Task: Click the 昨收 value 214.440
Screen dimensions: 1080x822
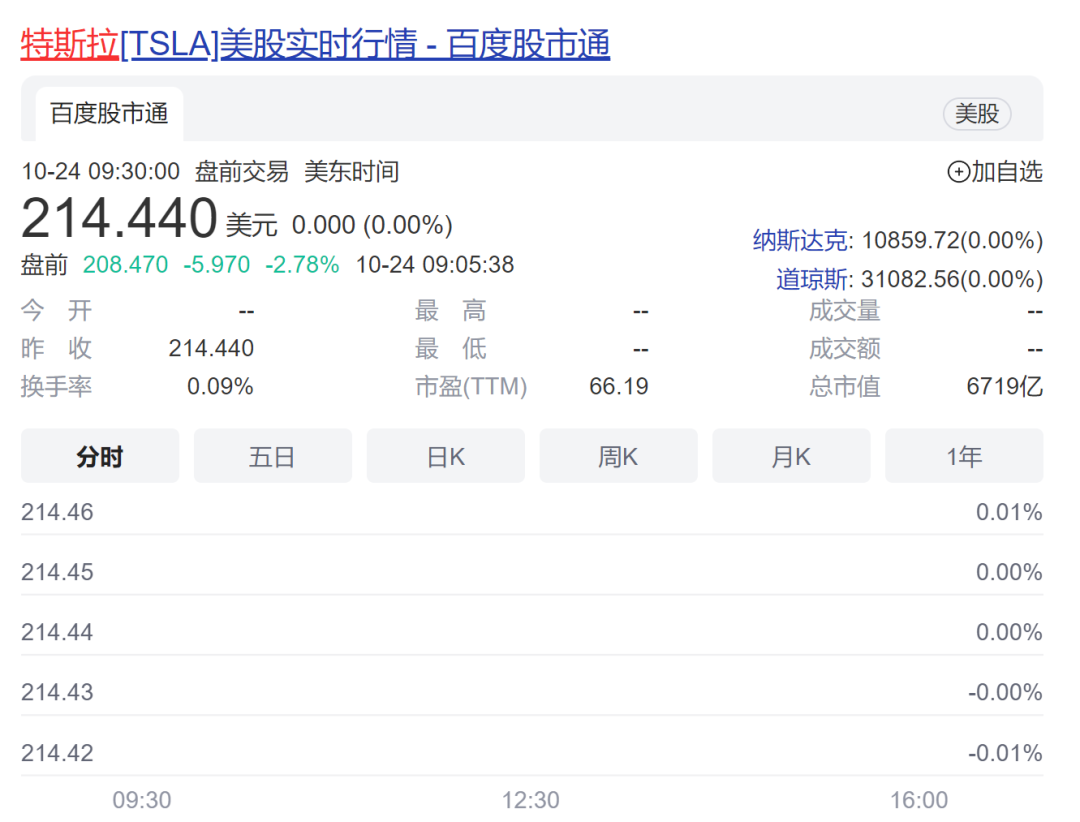Action: tap(211, 349)
